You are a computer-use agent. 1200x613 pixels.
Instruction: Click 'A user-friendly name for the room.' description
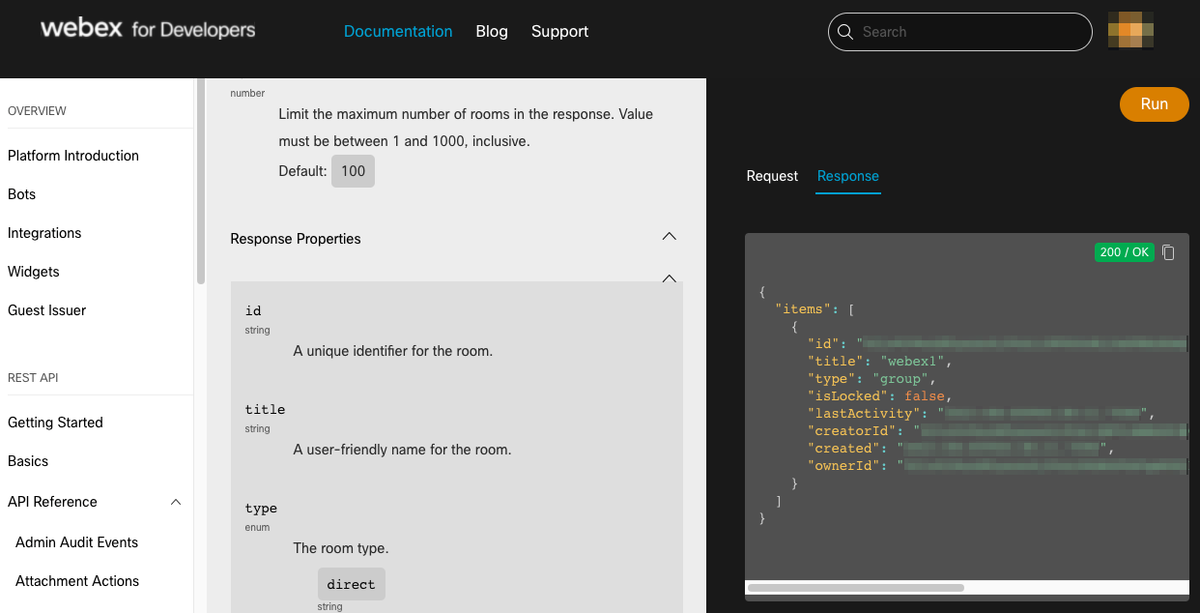coord(402,450)
